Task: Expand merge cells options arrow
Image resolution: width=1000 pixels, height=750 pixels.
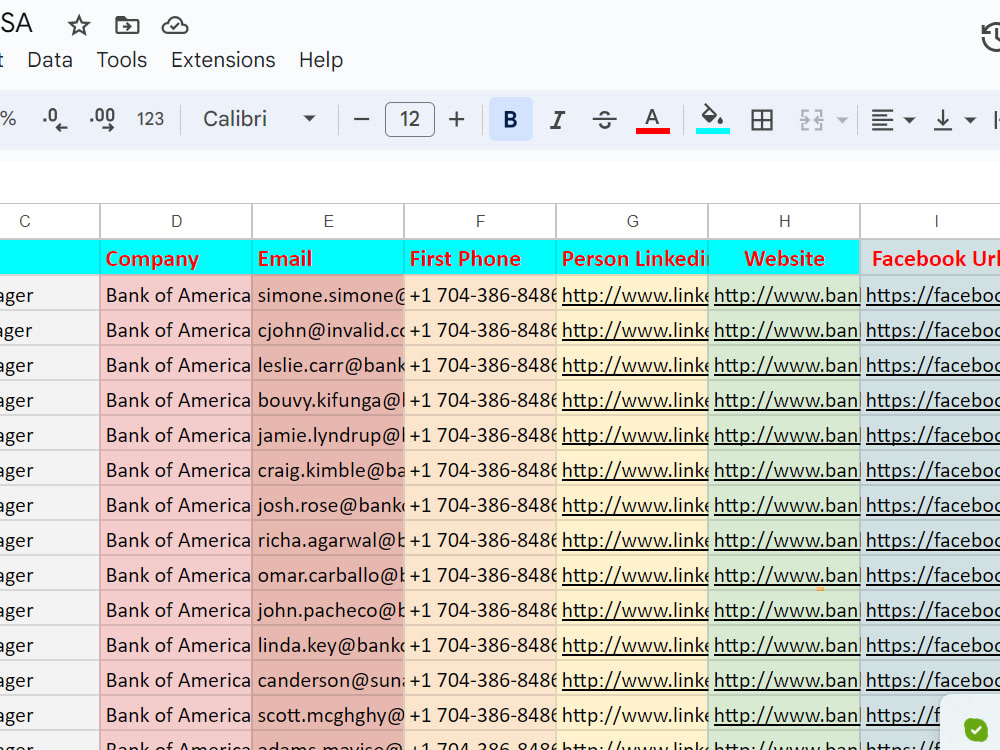Action: click(842, 120)
